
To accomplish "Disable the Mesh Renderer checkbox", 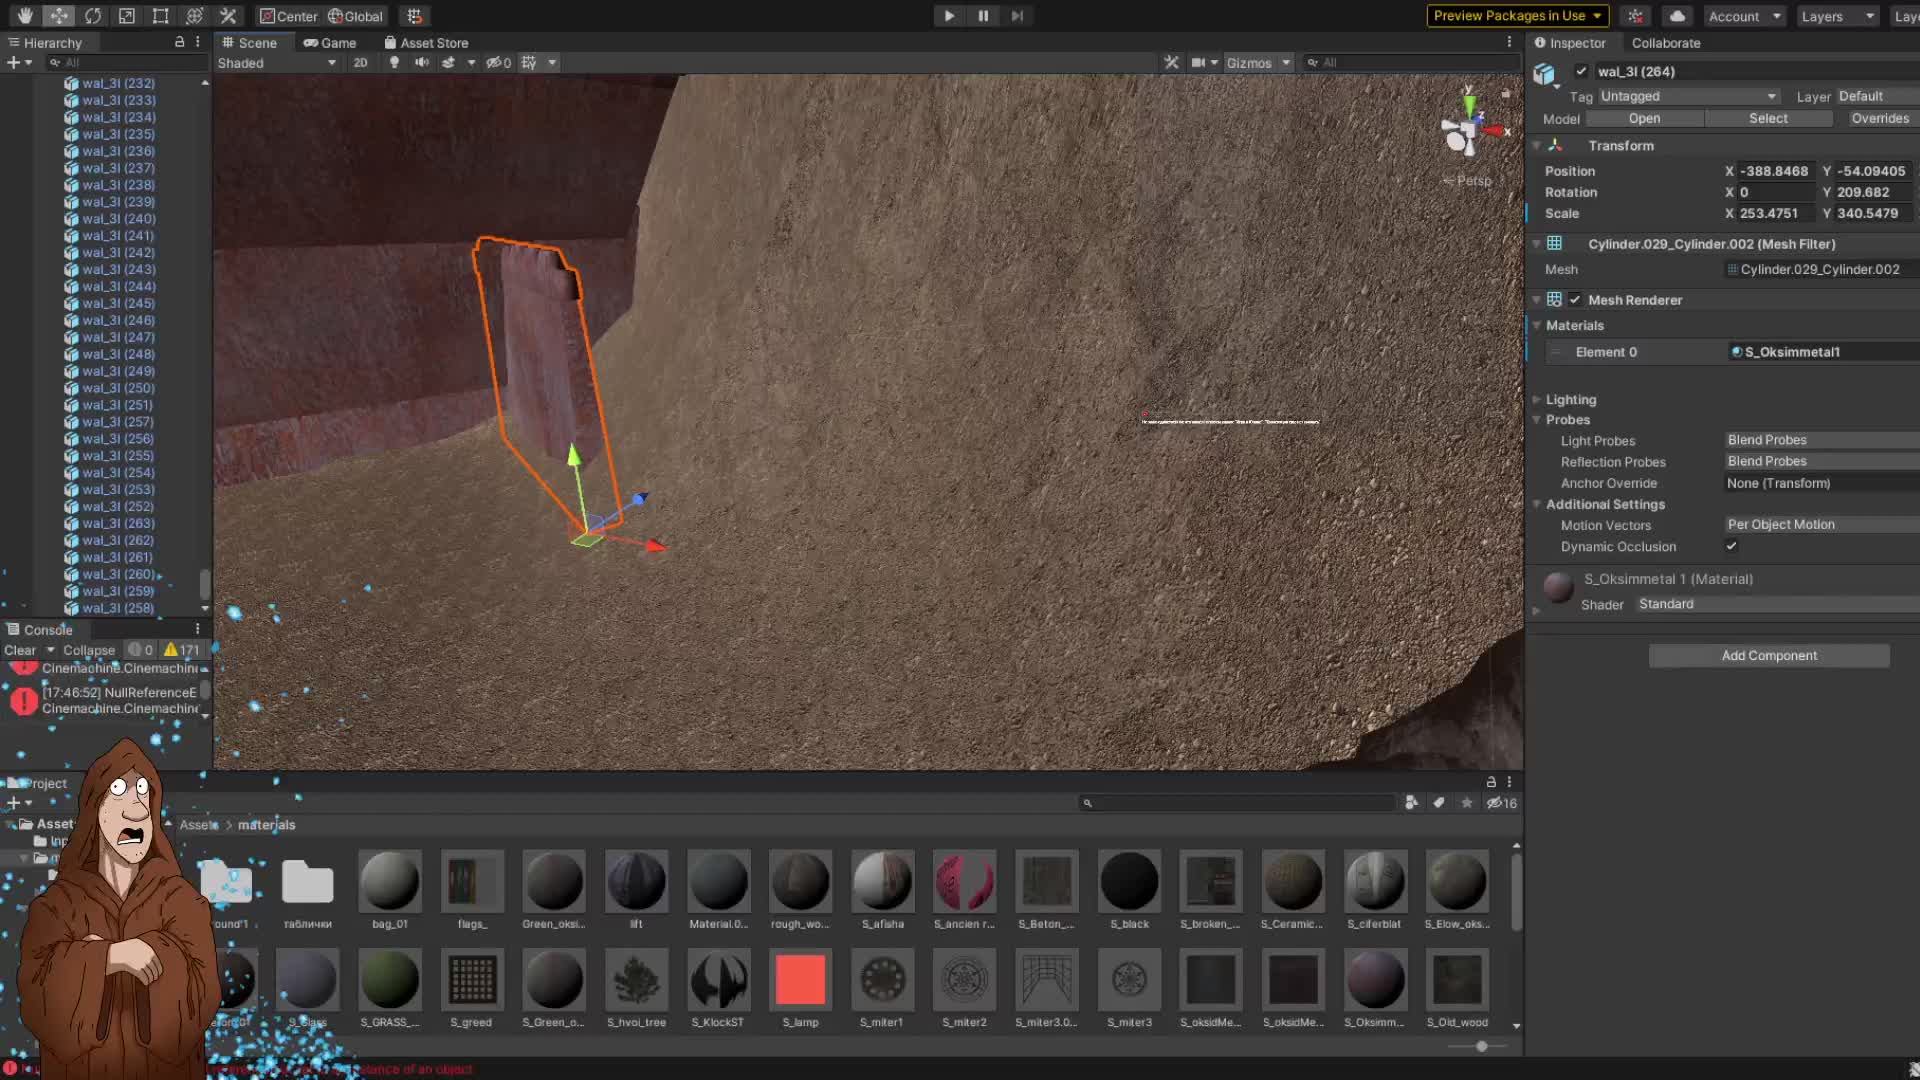I will [x=1575, y=300].
